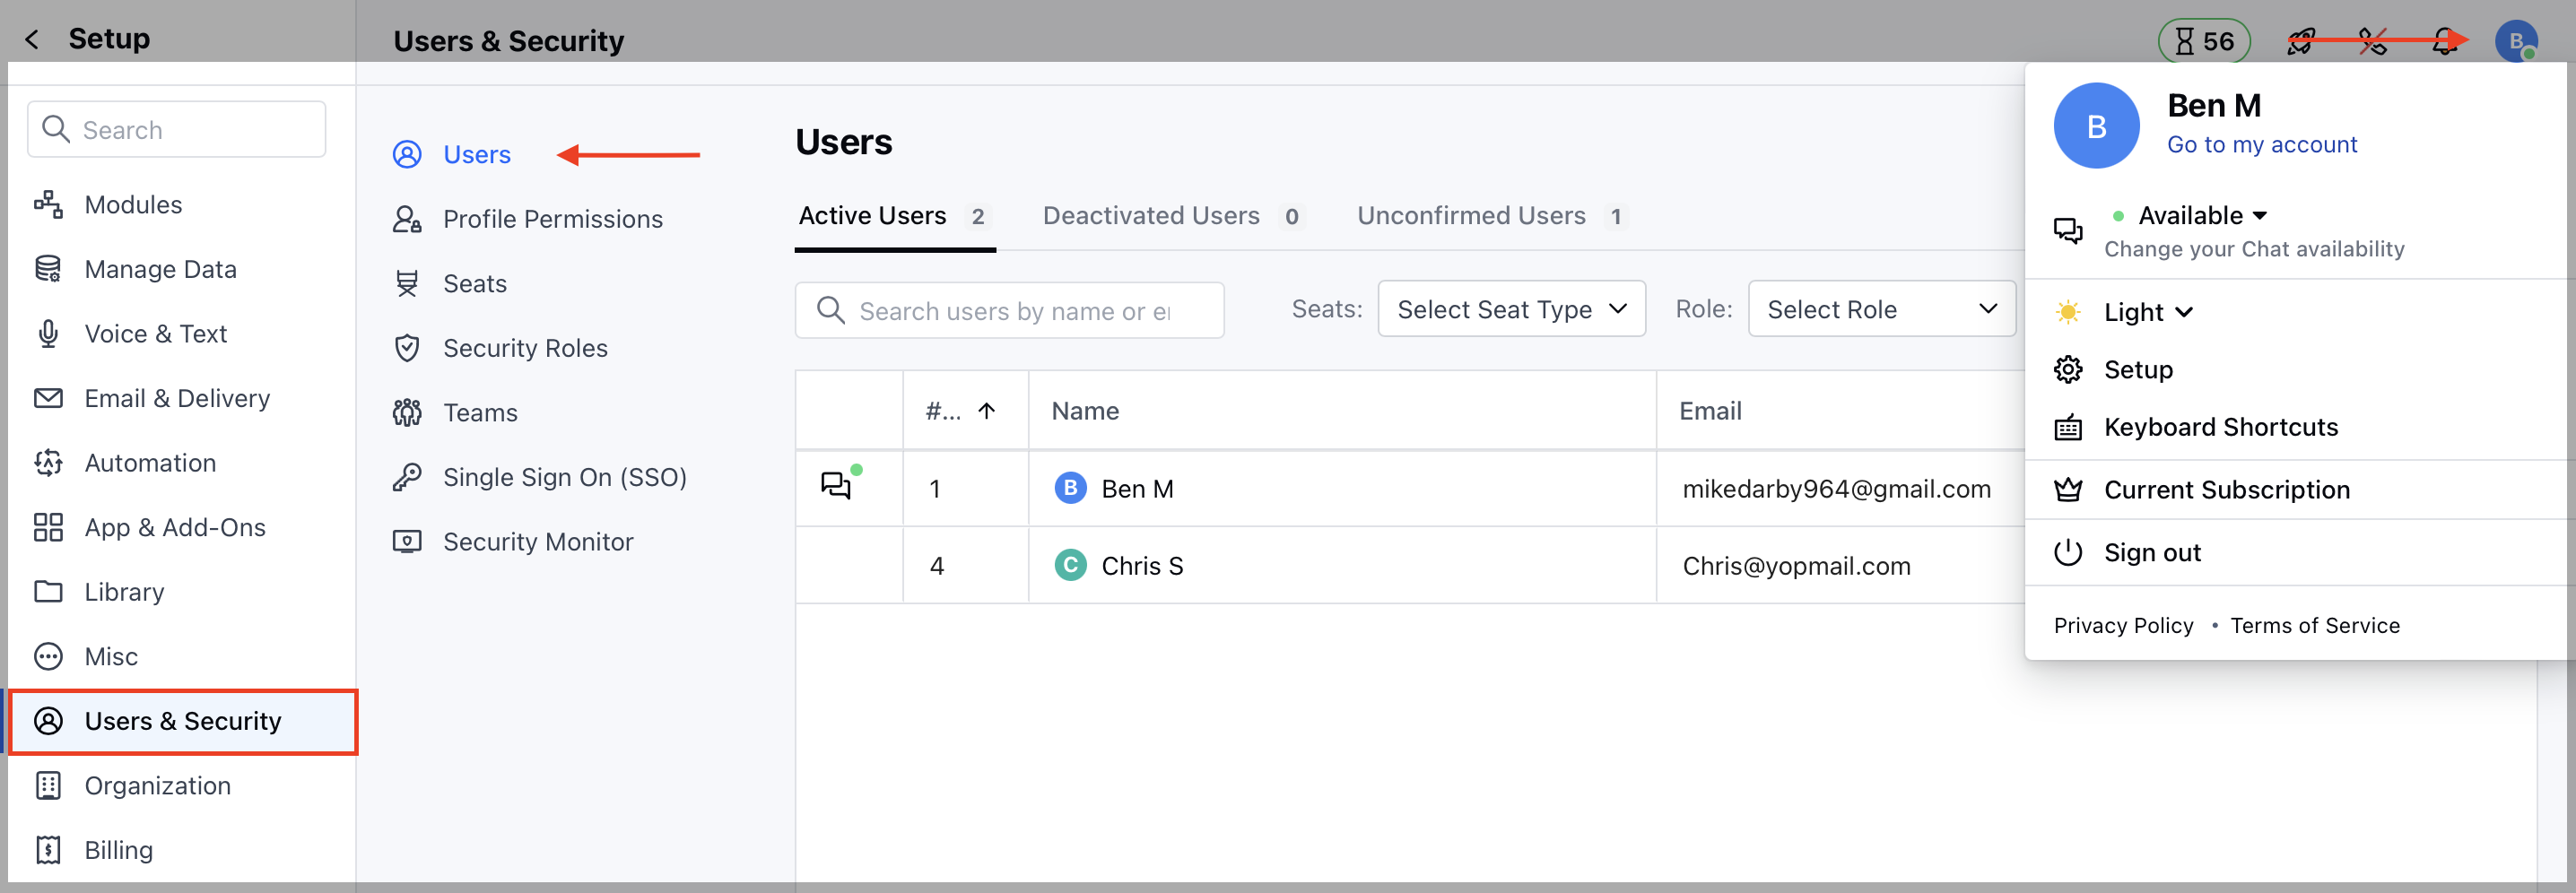Click the Automation icon in the sidebar
This screenshot has height=893, width=2576.
48,462
